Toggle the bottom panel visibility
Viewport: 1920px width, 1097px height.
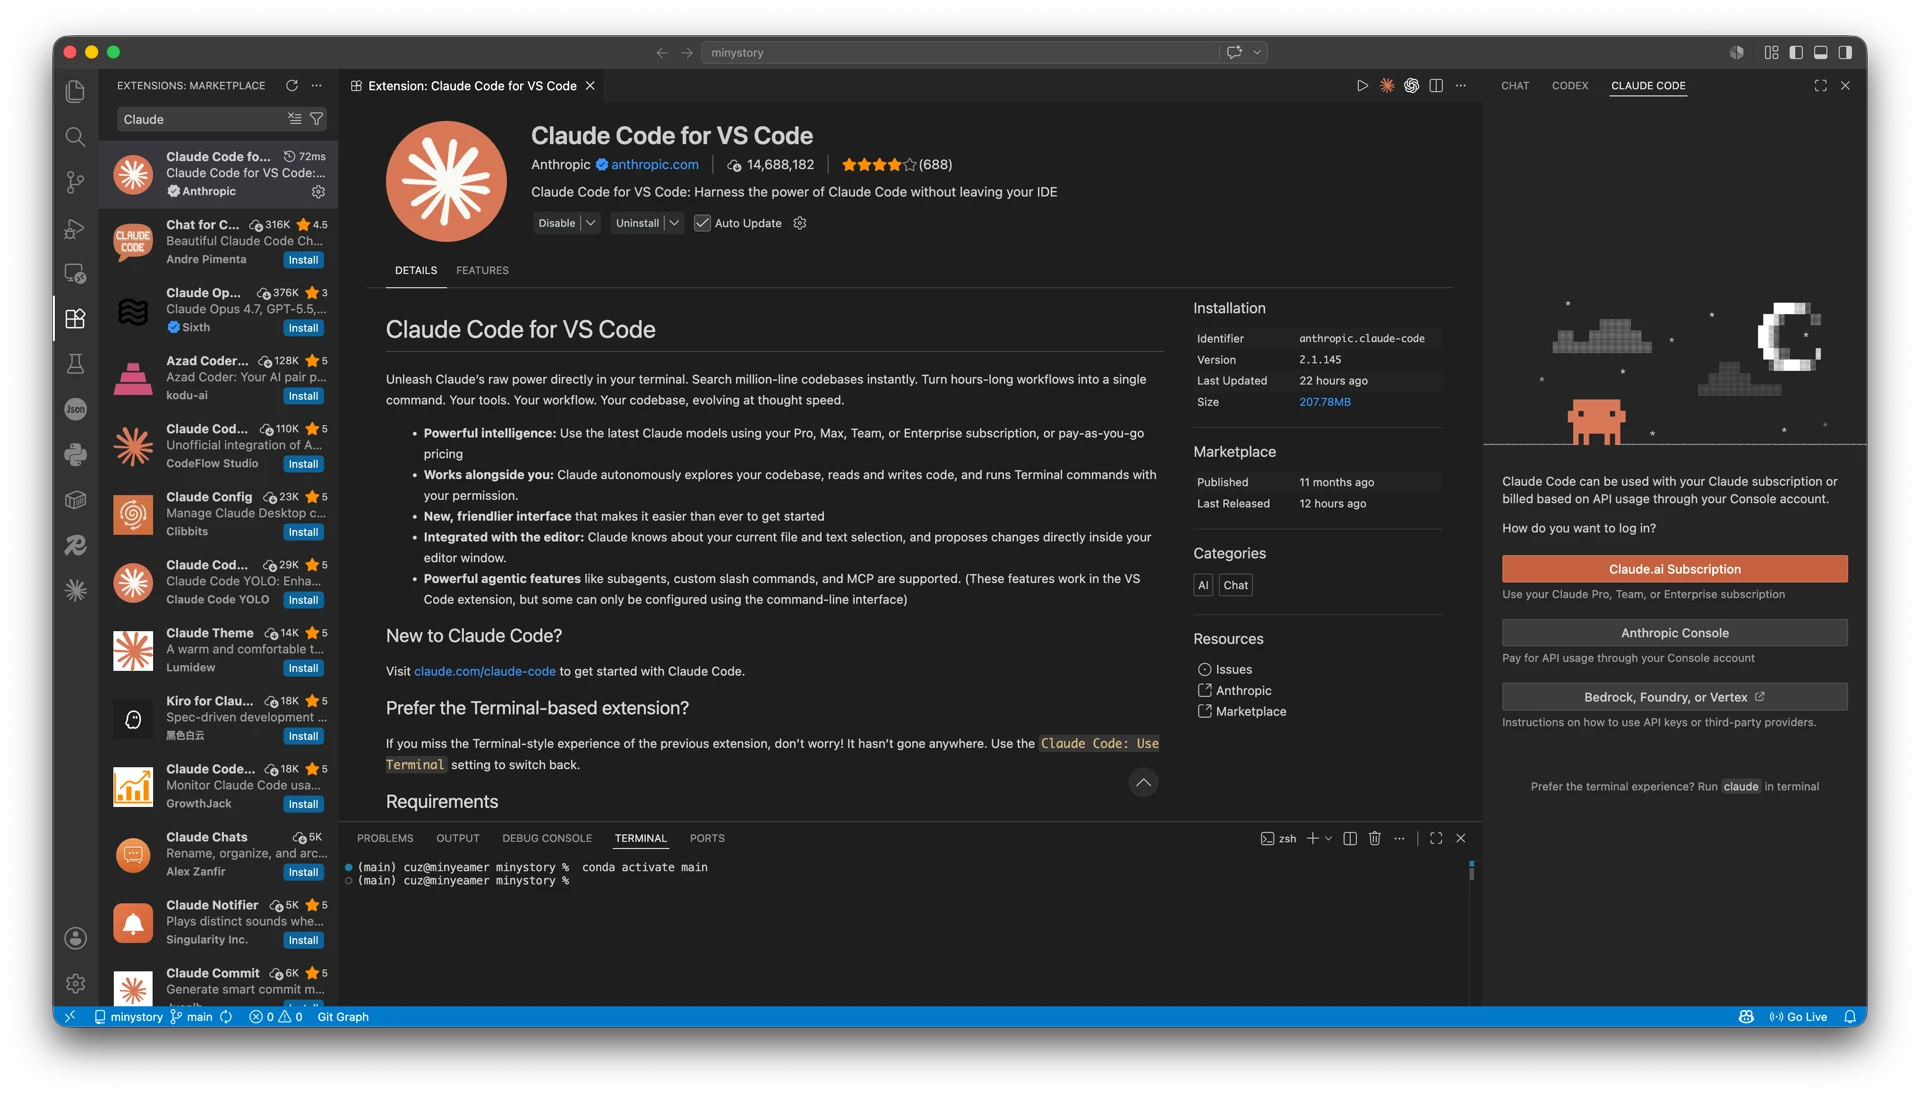pyautogui.click(x=1821, y=53)
